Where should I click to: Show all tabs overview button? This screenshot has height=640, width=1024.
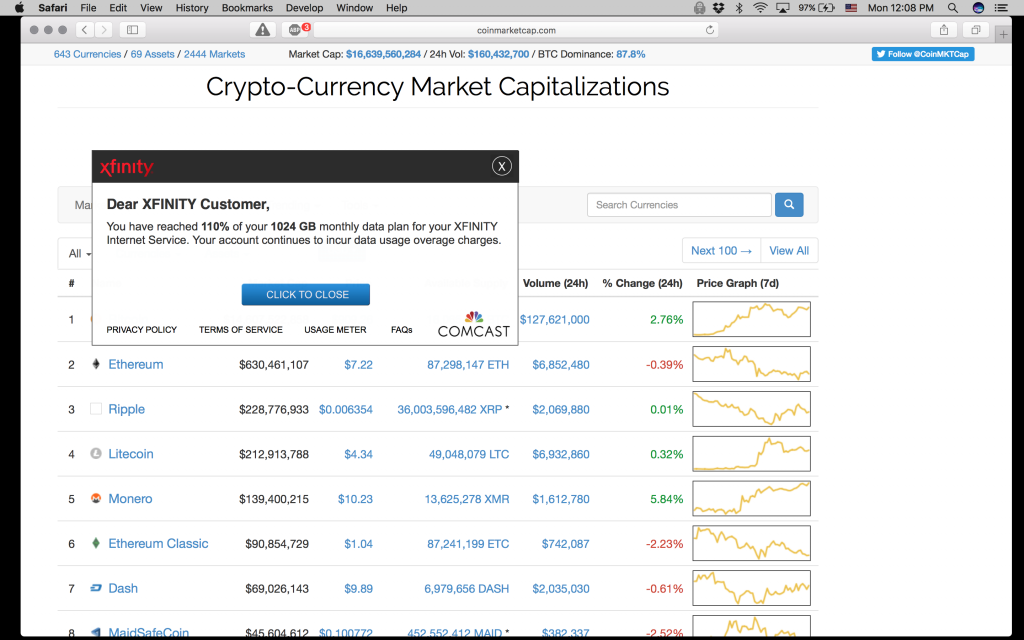point(976,29)
